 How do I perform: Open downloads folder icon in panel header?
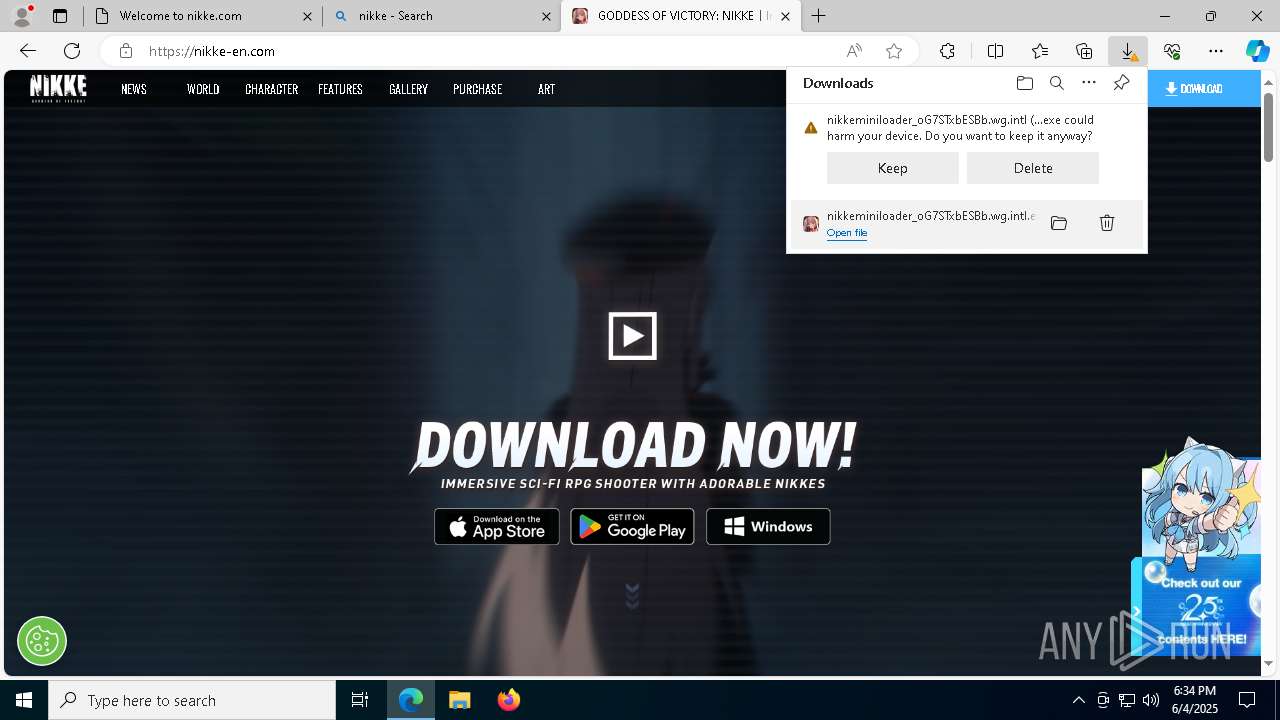point(1024,83)
